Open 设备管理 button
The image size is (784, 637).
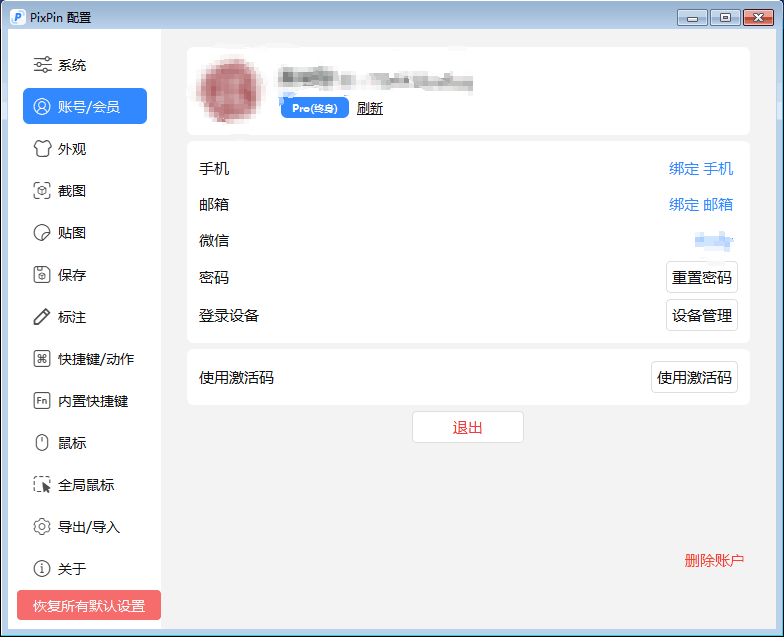[702, 315]
